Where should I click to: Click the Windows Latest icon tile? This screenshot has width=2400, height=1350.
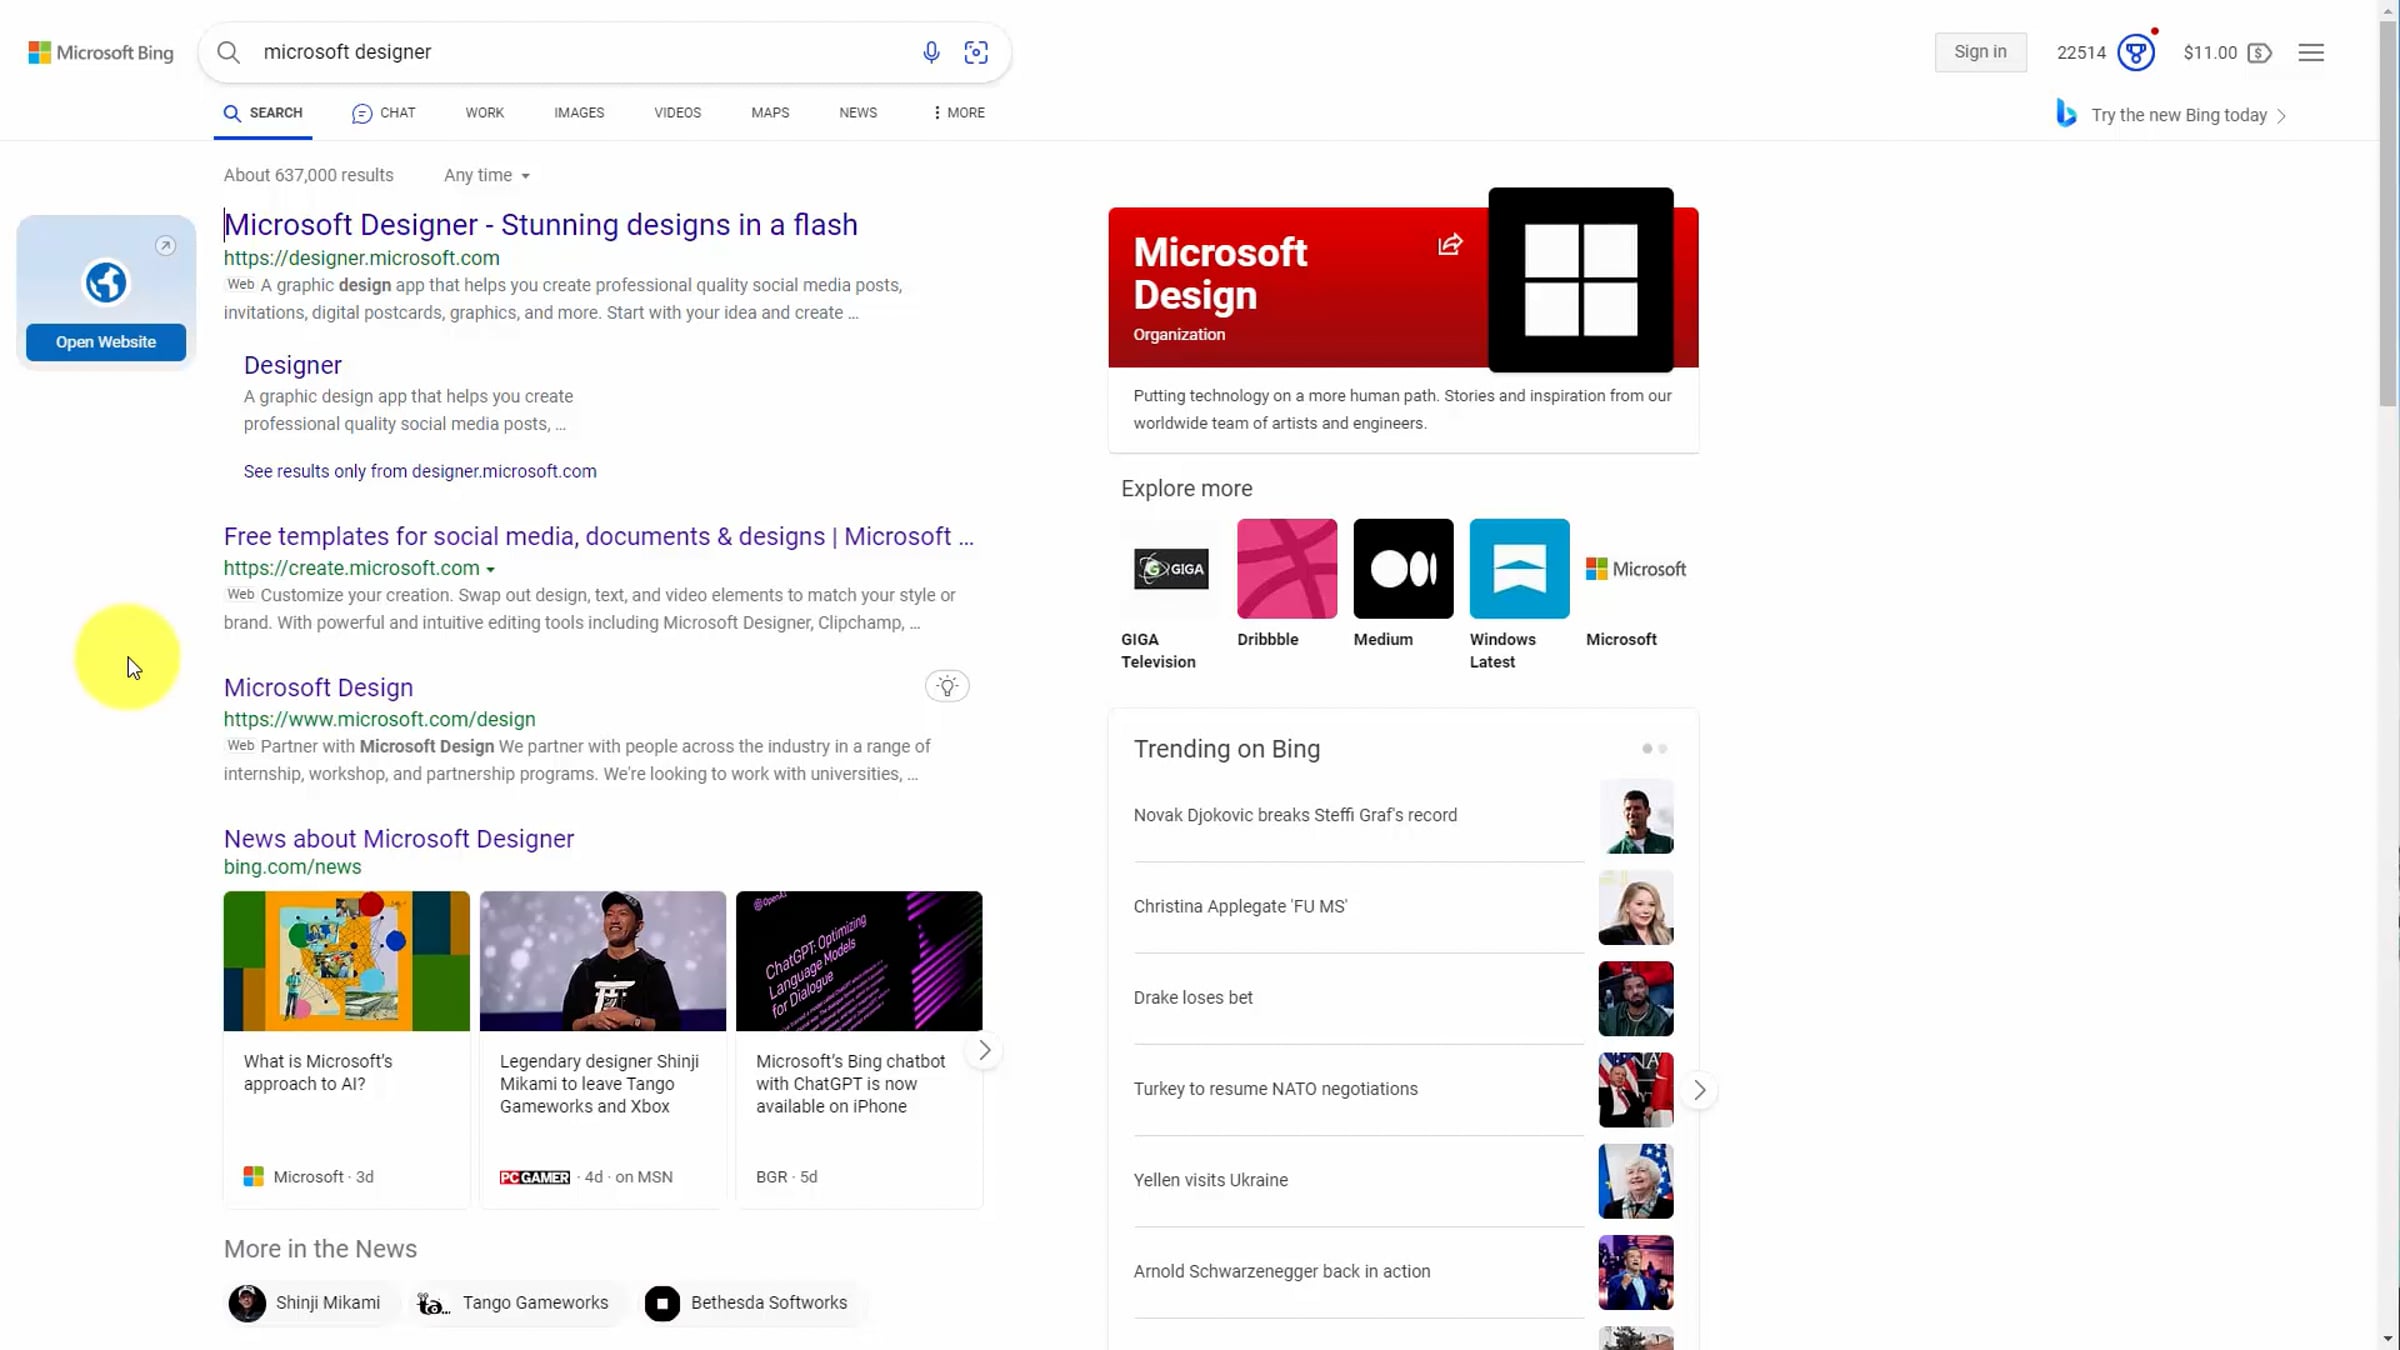(x=1519, y=568)
